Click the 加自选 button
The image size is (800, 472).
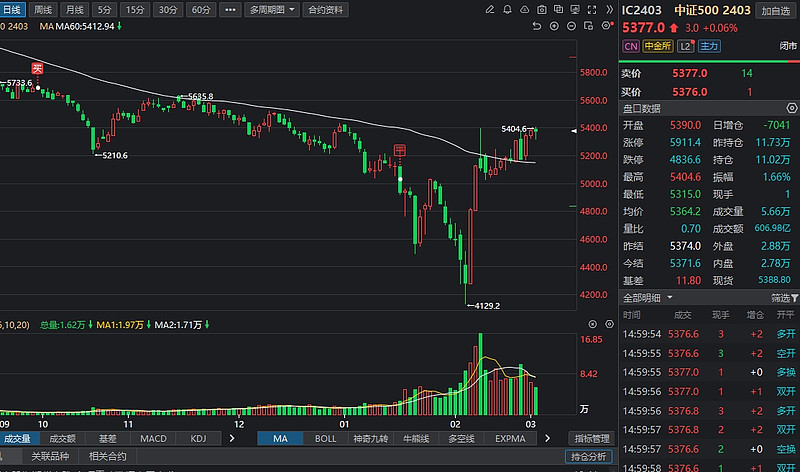coord(775,10)
